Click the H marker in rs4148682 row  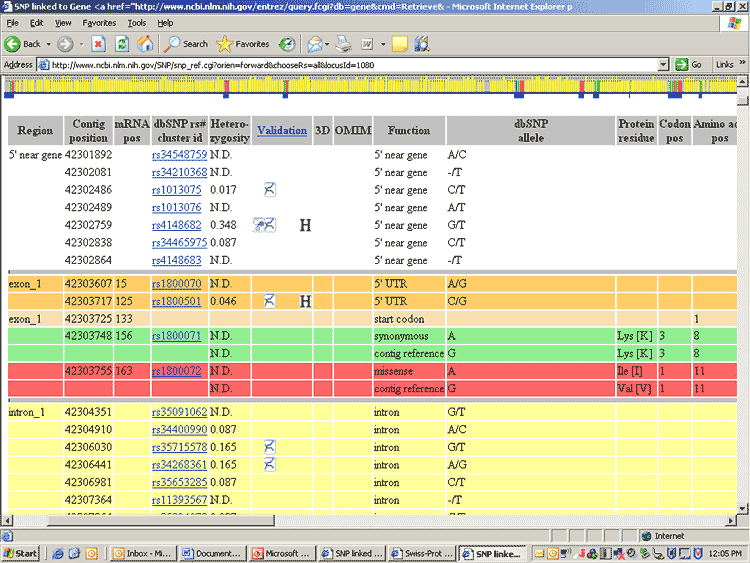(305, 225)
